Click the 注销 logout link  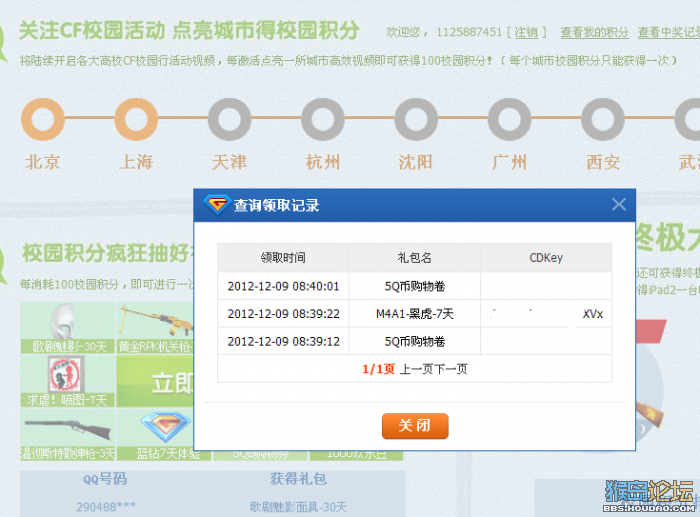click(526, 33)
